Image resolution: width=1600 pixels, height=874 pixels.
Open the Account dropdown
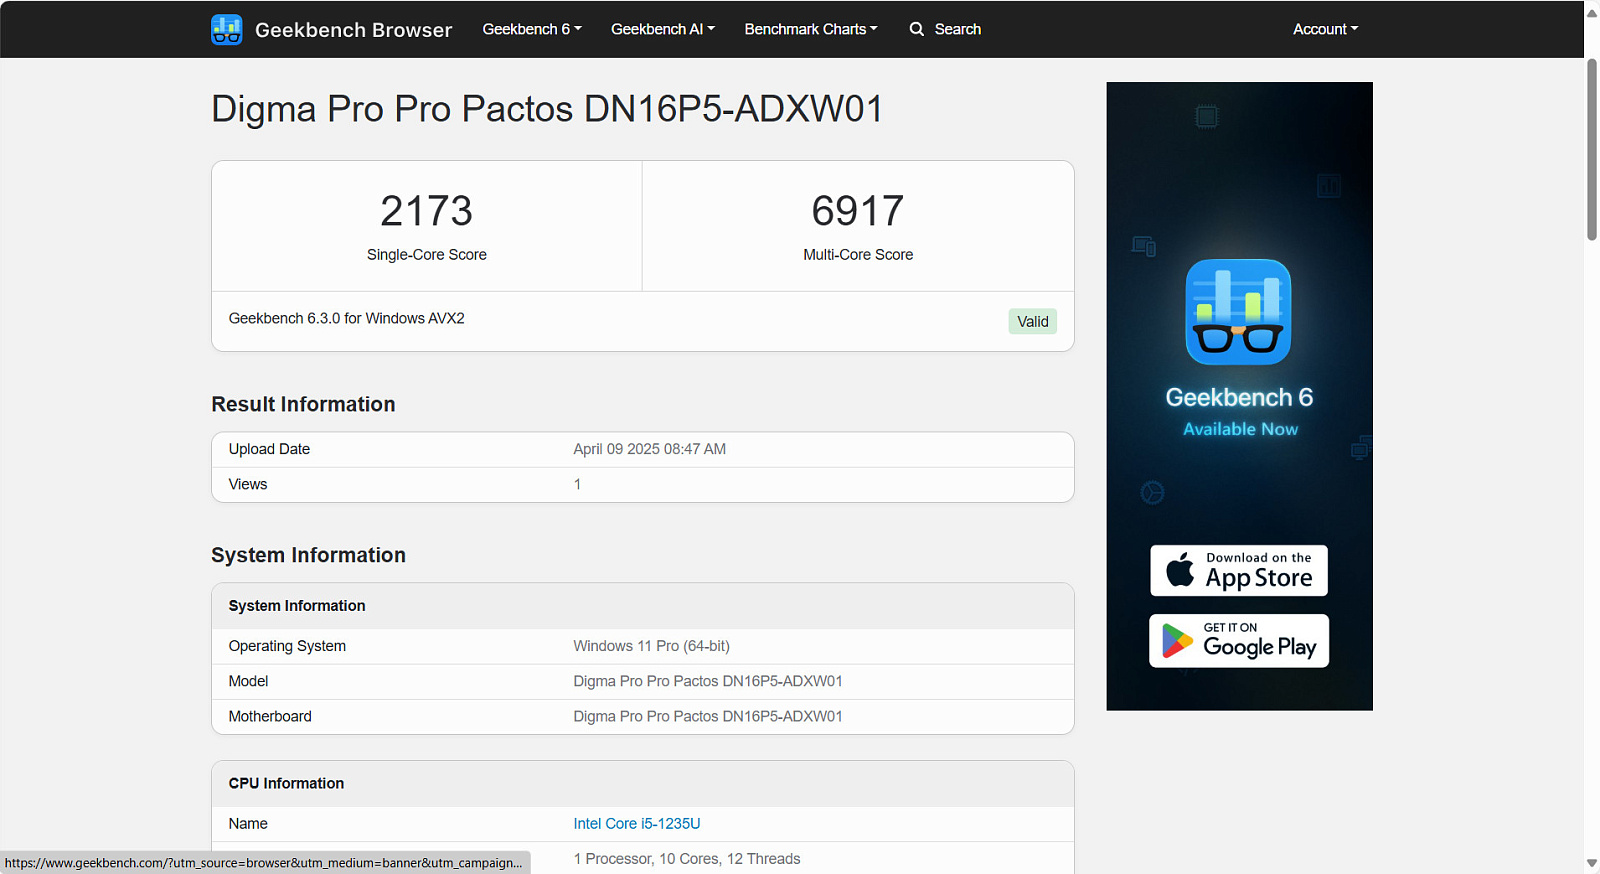click(1325, 29)
